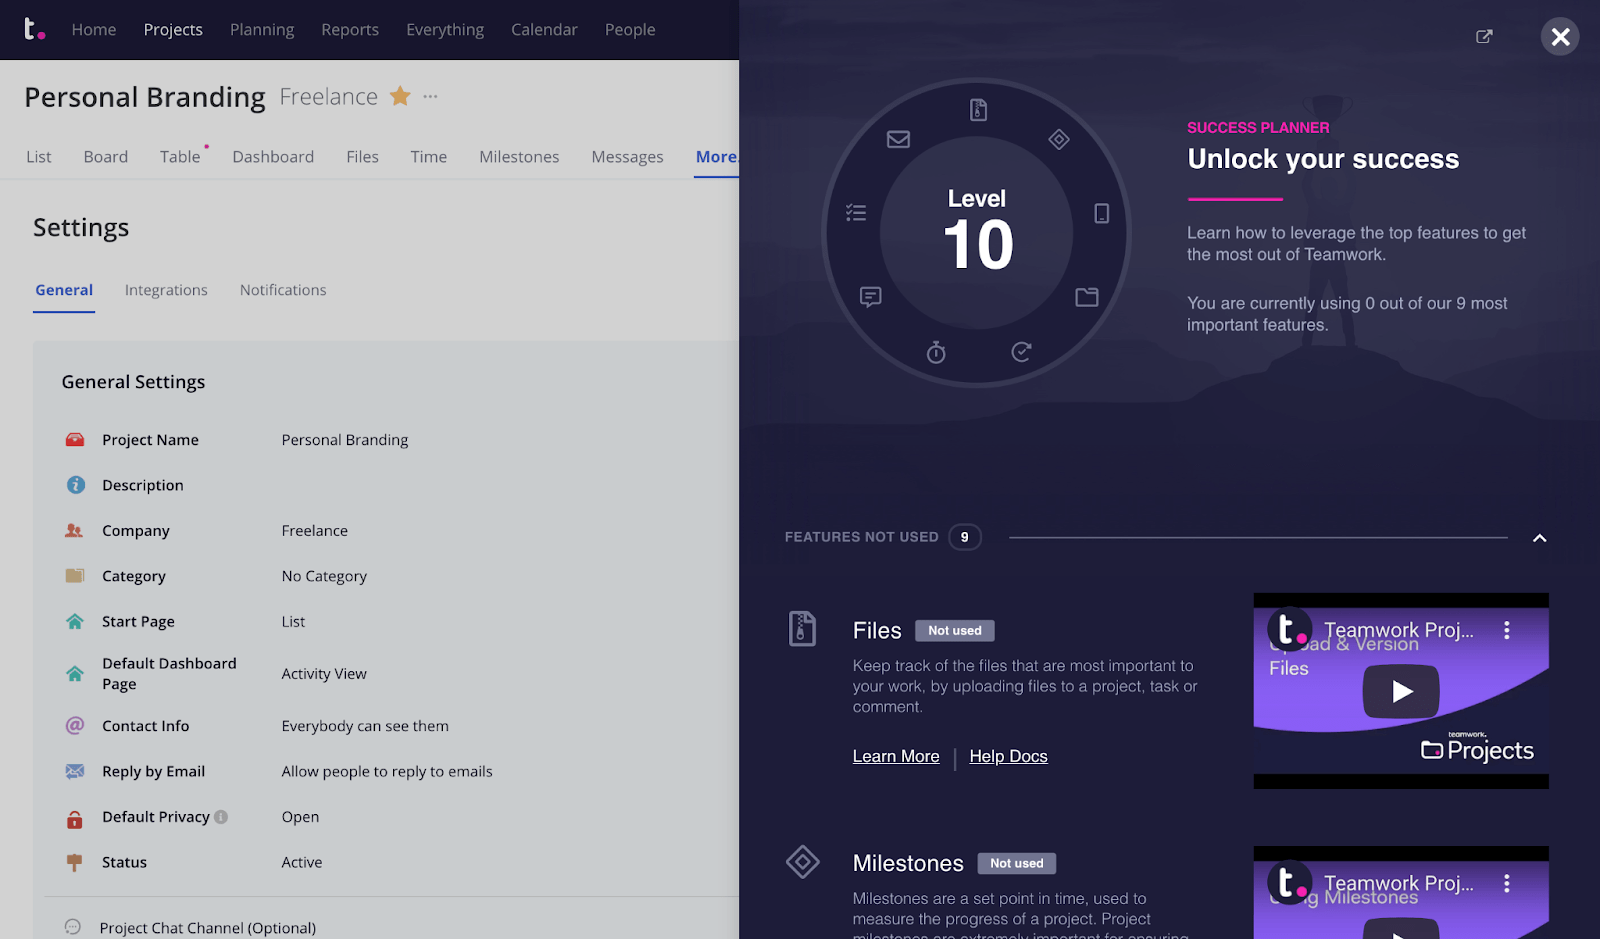Click the Project Chat Channel icon

(x=73, y=927)
